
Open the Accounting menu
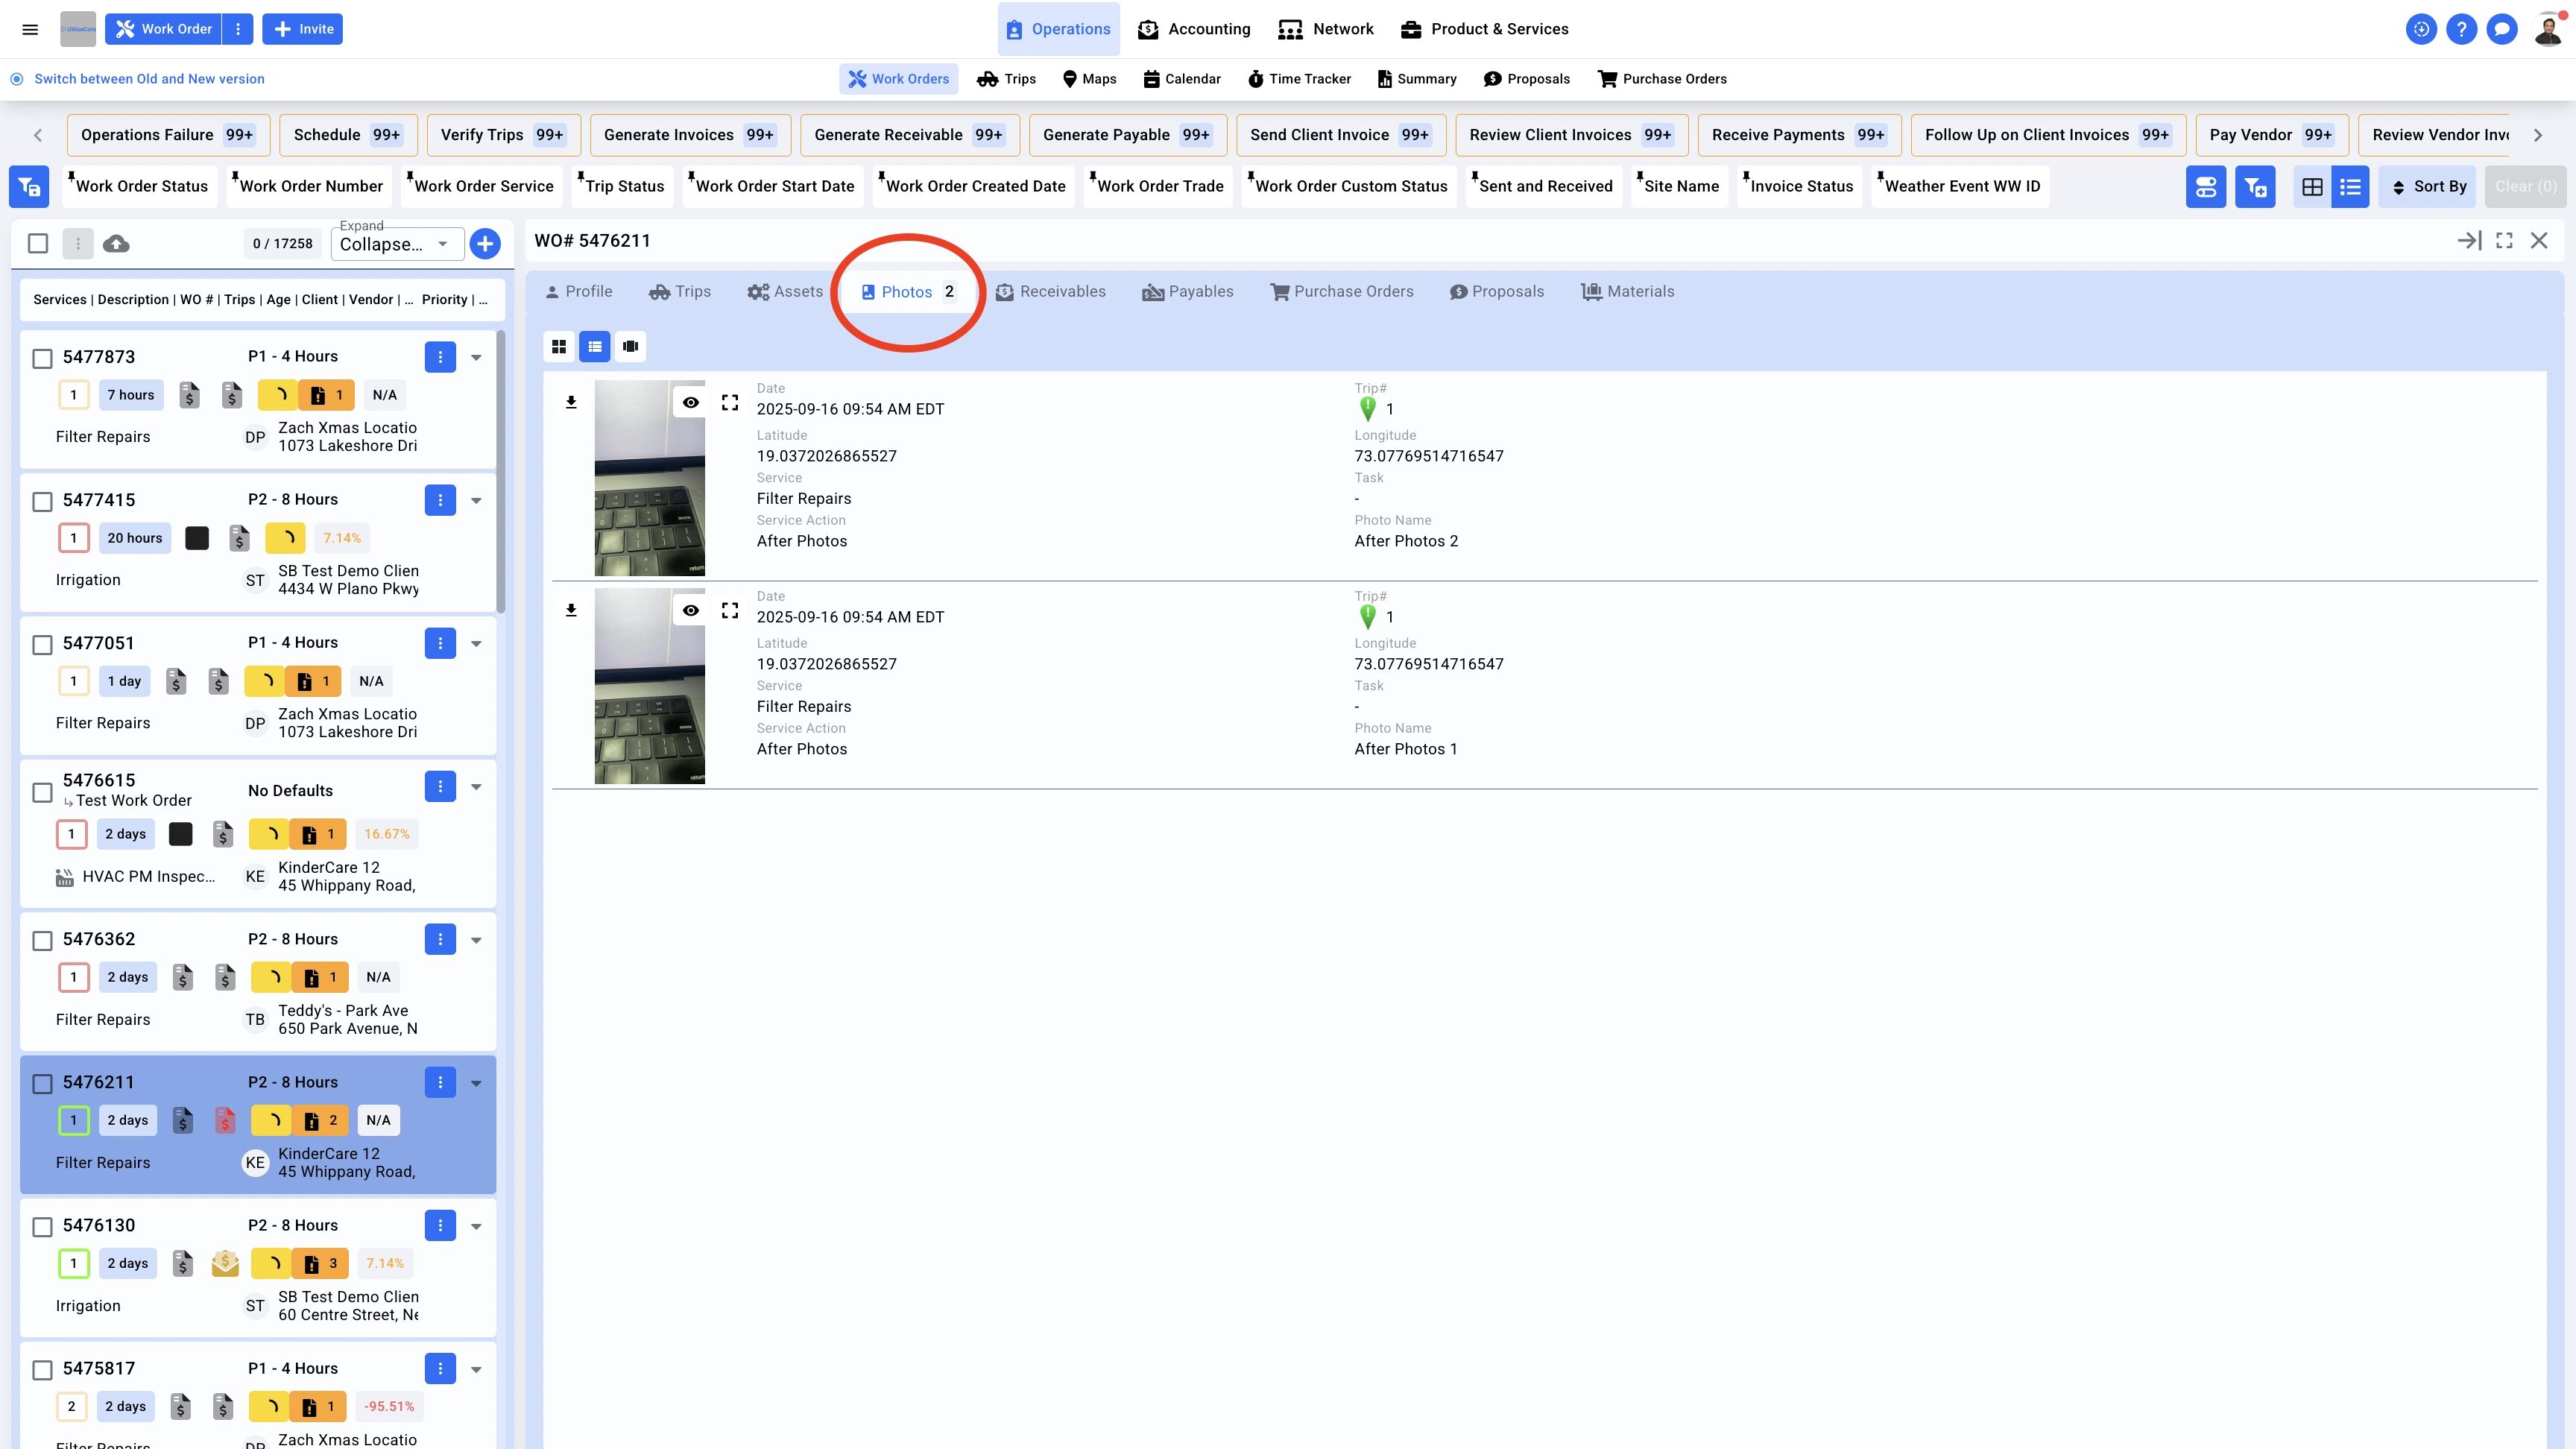point(1194,29)
